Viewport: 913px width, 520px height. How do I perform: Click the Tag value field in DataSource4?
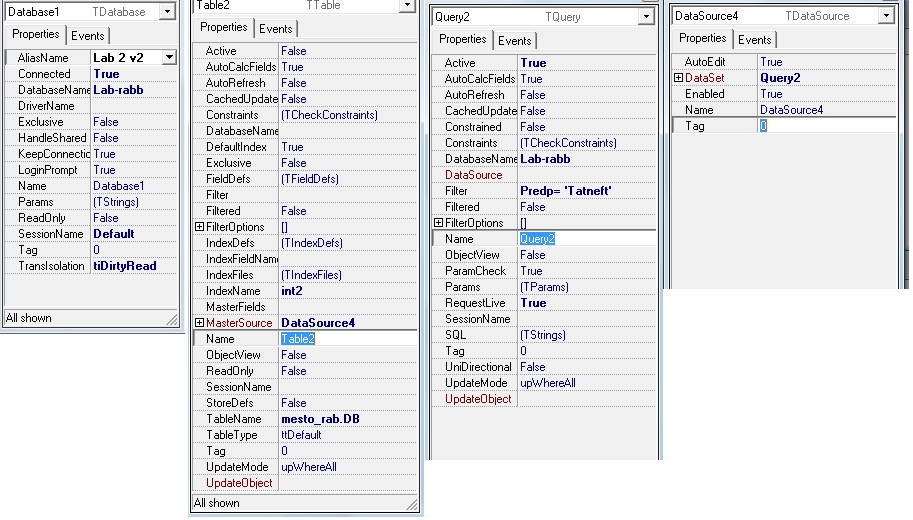click(825, 126)
